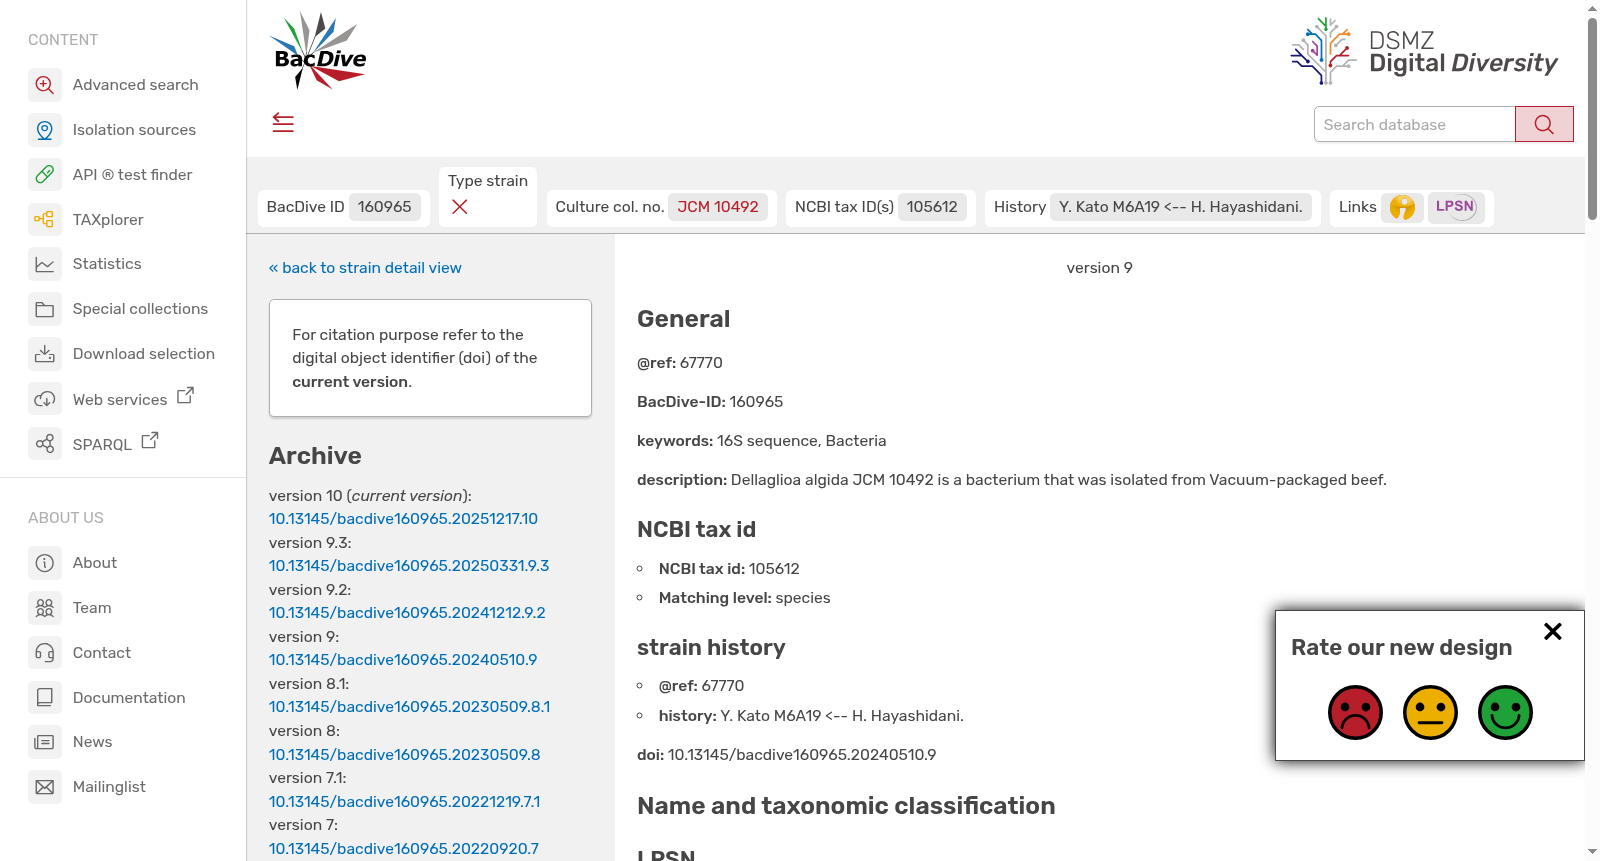Click the red magnifier search button
The height and width of the screenshot is (861, 1600).
click(1544, 124)
